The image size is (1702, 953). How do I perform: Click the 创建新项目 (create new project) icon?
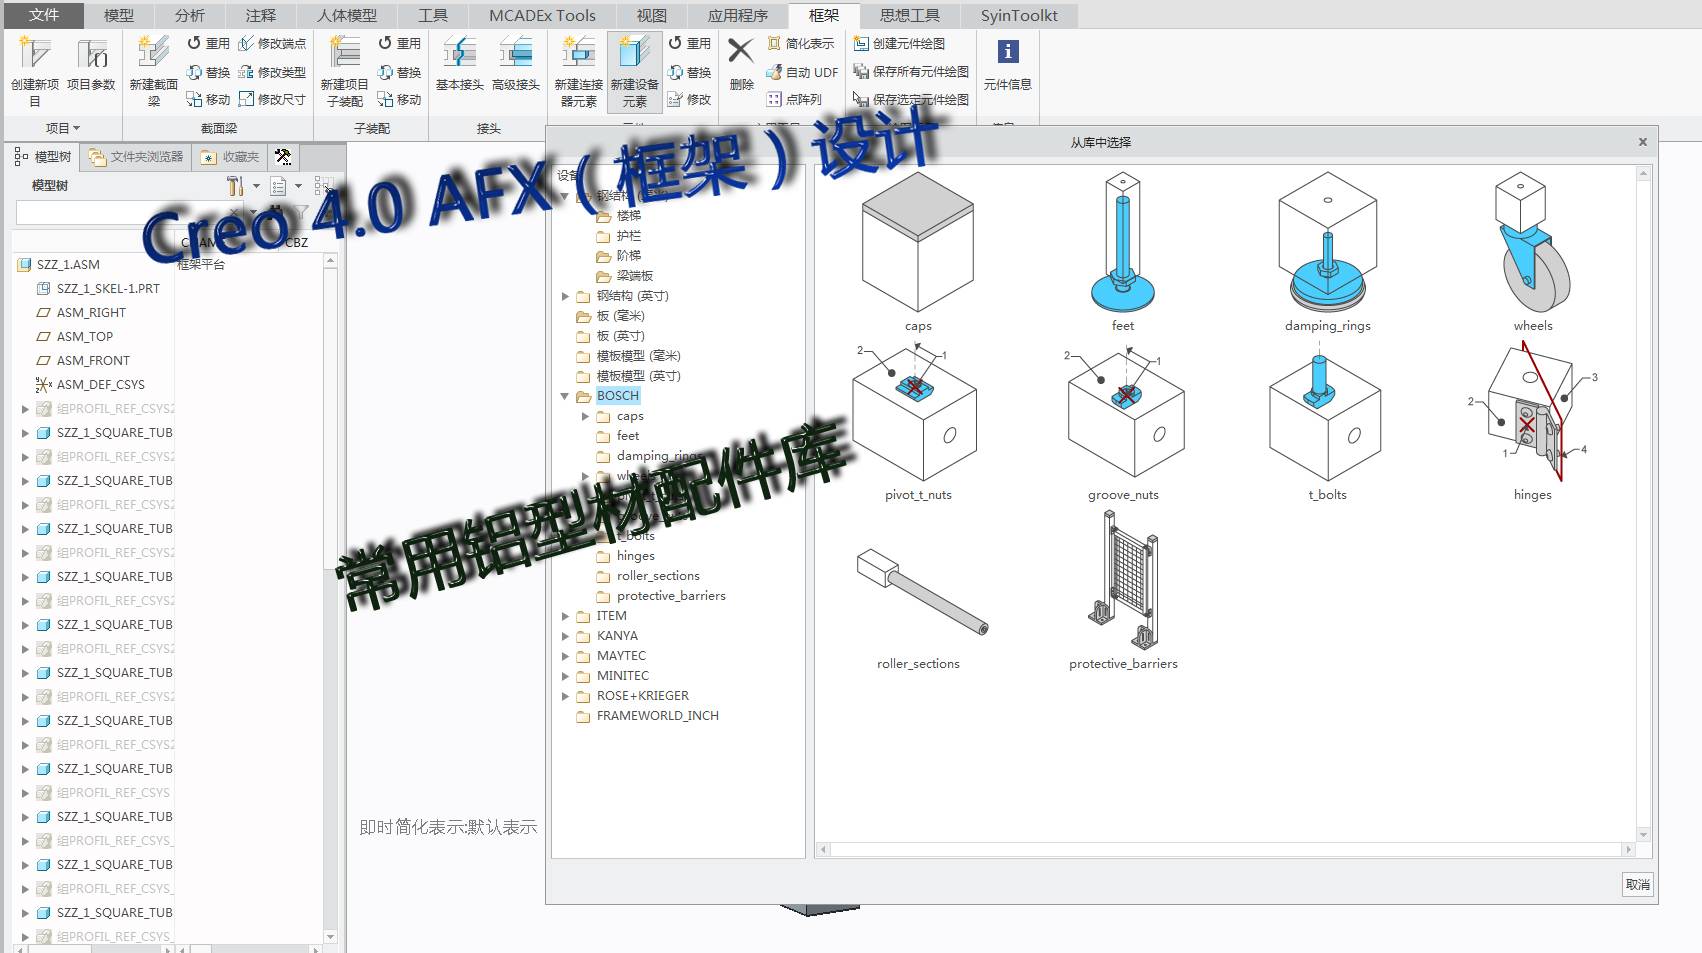35,56
